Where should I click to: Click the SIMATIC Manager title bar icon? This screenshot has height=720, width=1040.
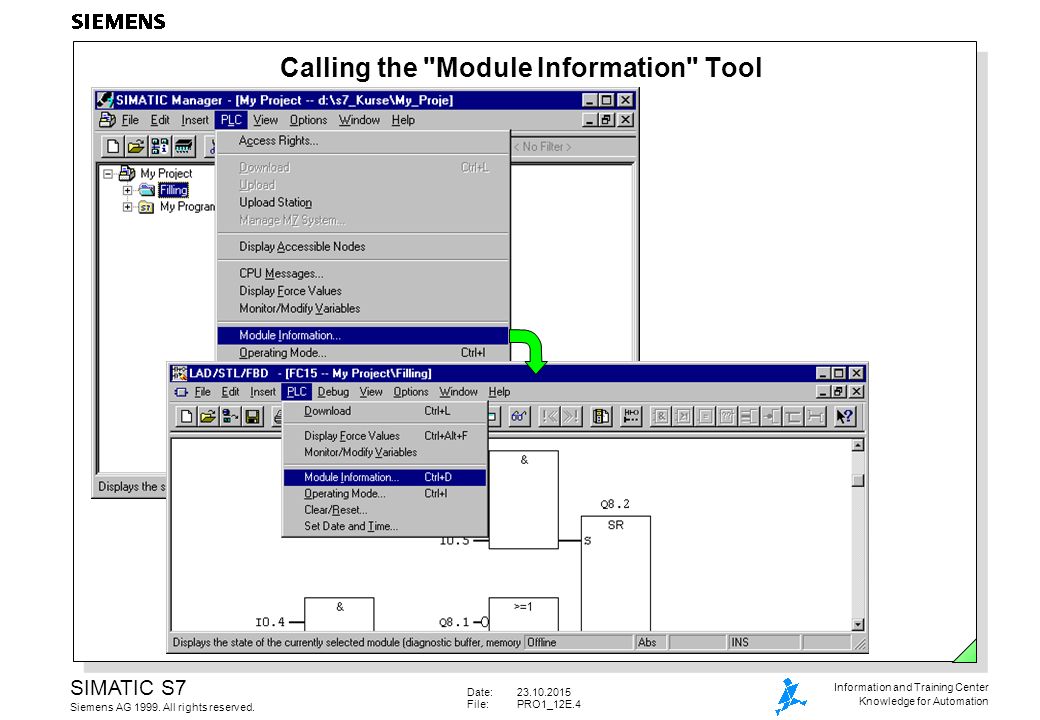coord(104,100)
